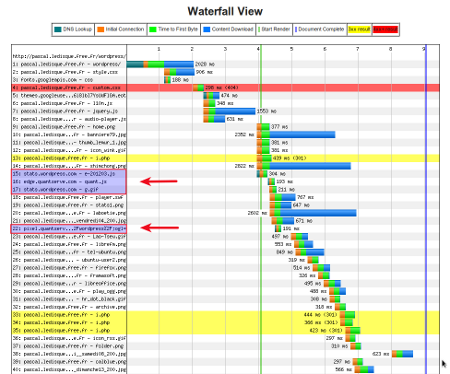The height and width of the screenshot is (374, 450).
Task: Click the page URL at top of request list
Action: 69,56
